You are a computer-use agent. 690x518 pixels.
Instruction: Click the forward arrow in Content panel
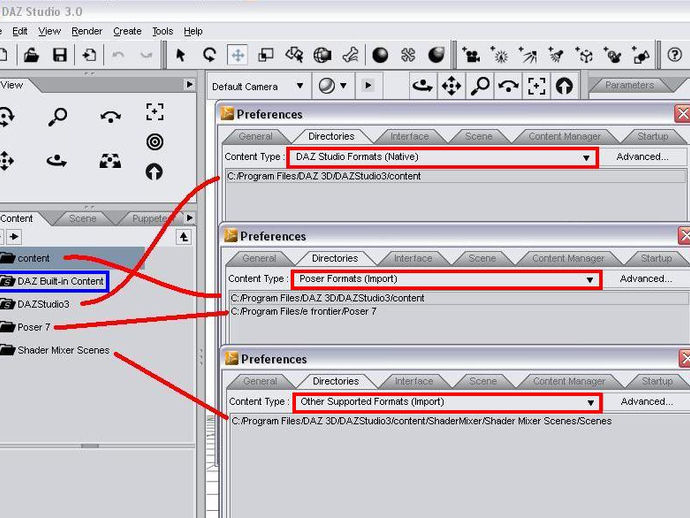tap(14, 237)
